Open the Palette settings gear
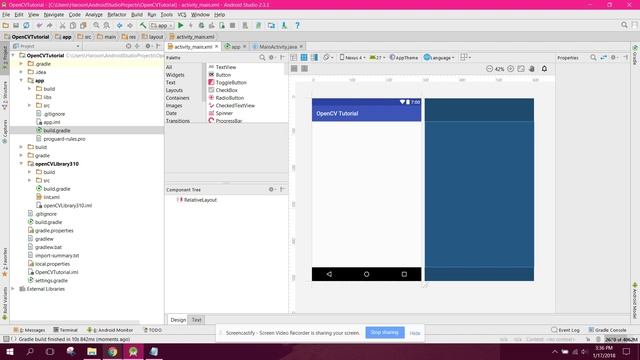This screenshot has width=640, height=360. pyautogui.click(x=271, y=58)
